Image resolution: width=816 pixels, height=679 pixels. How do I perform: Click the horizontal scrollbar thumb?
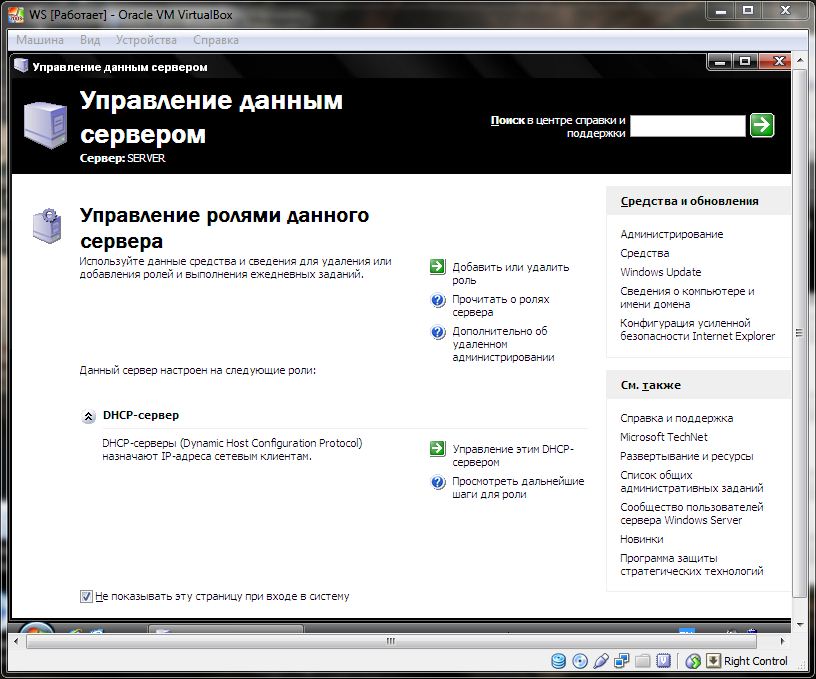point(391,641)
